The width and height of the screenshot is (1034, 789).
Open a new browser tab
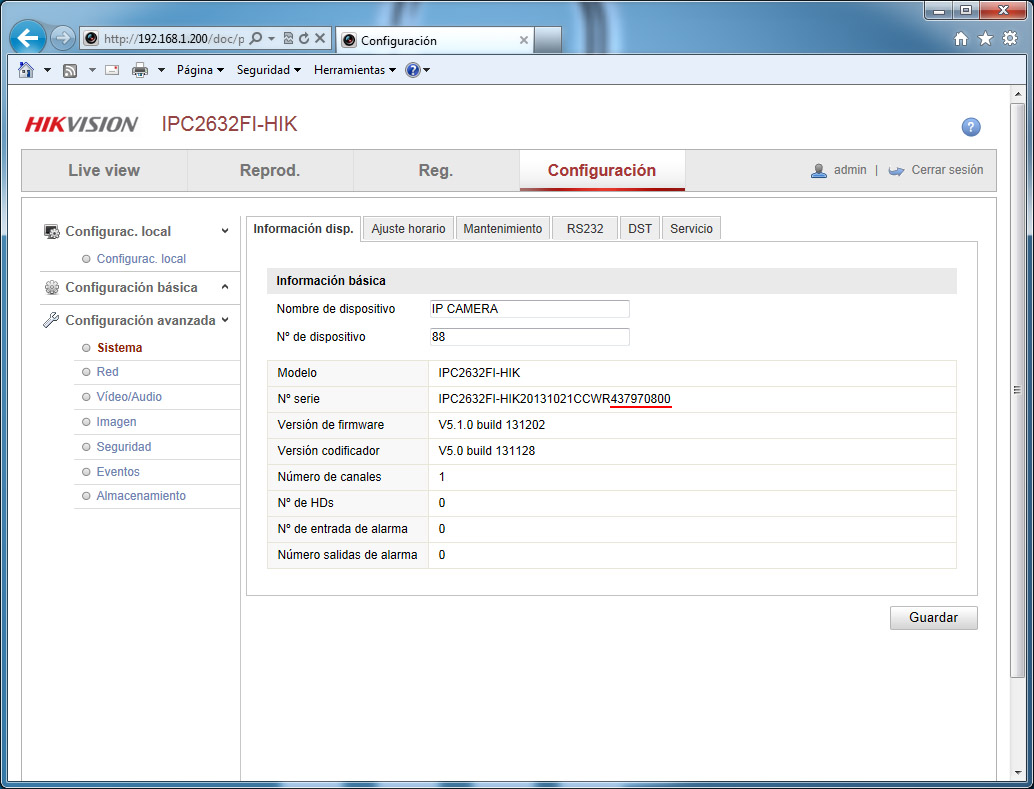click(x=547, y=40)
